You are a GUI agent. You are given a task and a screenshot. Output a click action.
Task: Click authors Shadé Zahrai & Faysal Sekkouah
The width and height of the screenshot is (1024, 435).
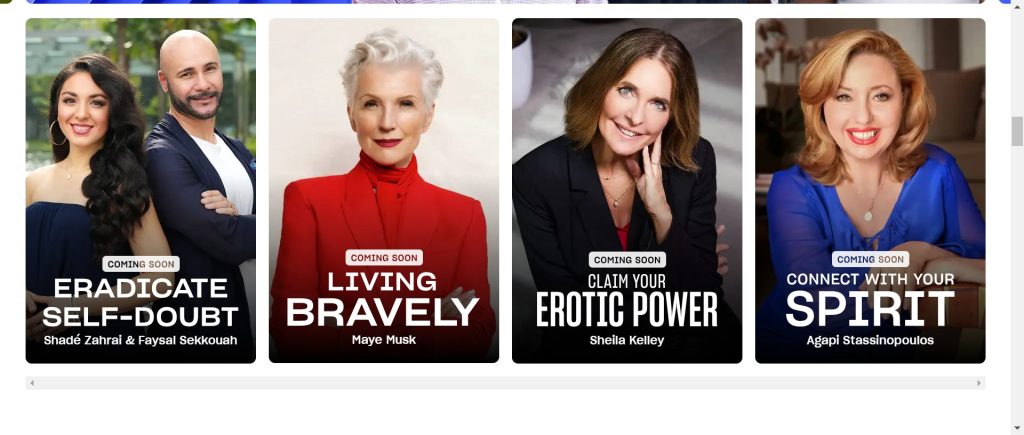coord(140,340)
